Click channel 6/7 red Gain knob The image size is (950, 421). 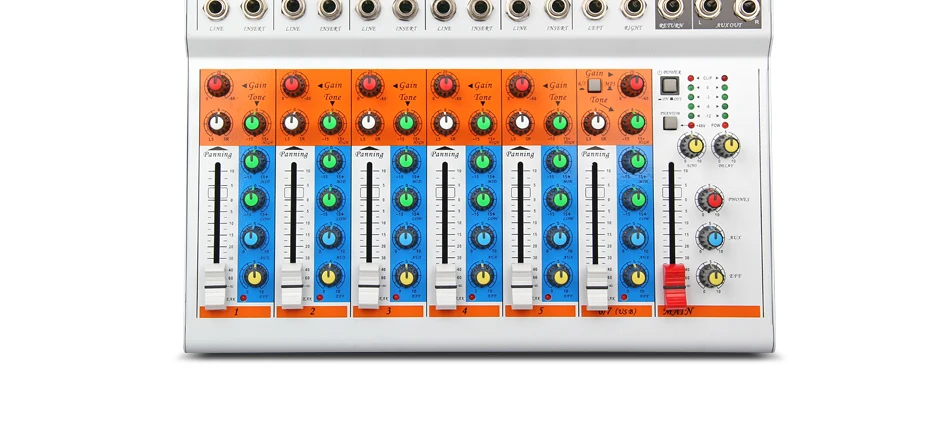click(634, 85)
